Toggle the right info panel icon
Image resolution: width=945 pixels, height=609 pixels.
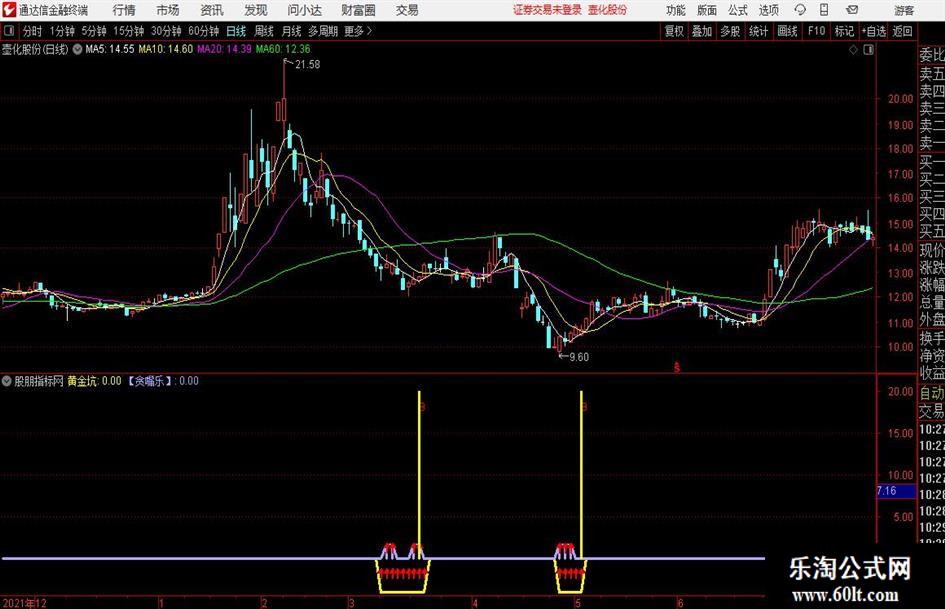pos(868,50)
